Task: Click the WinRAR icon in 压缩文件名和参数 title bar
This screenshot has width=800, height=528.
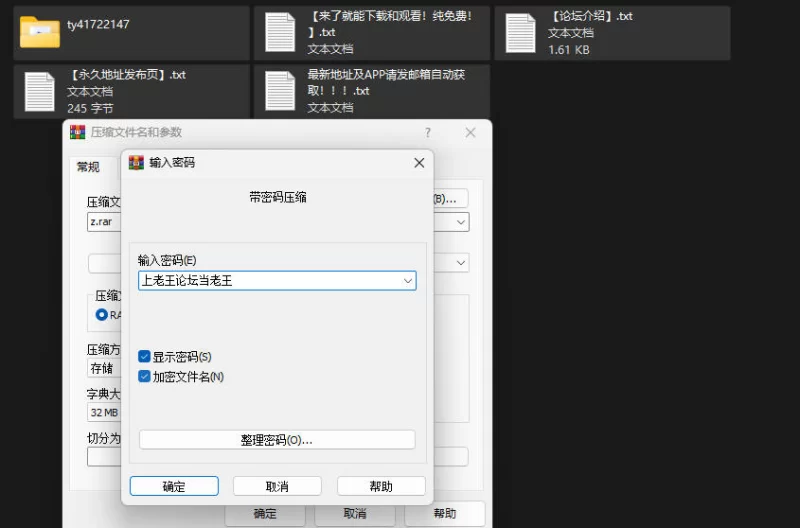Action: pyautogui.click(x=78, y=132)
